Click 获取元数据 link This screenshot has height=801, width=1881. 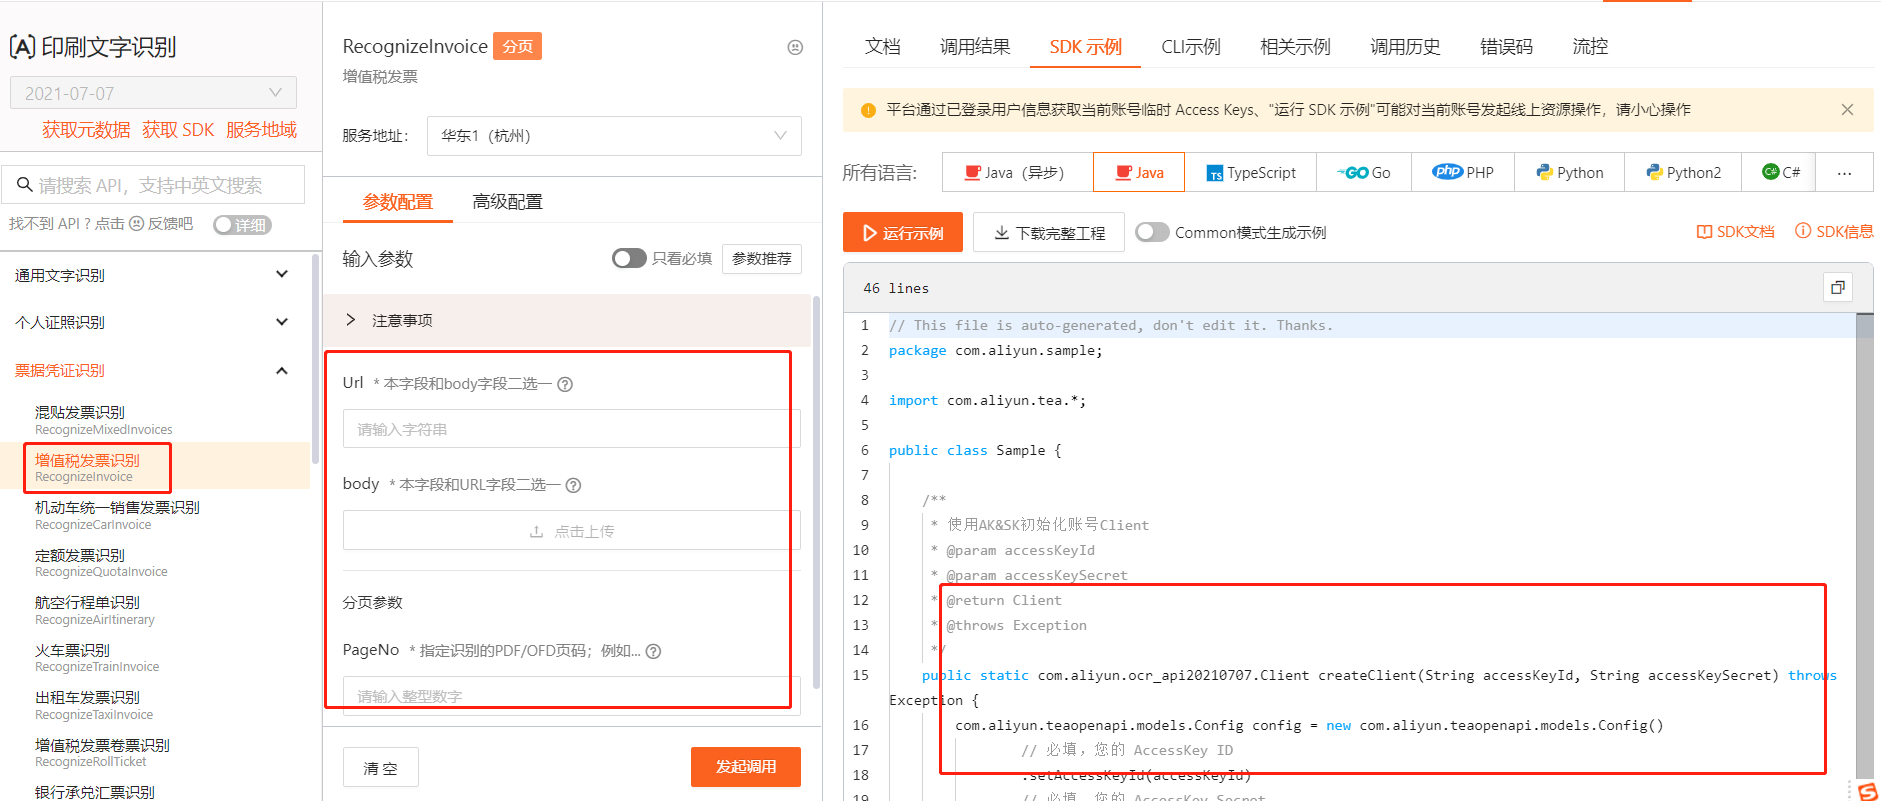[86, 130]
